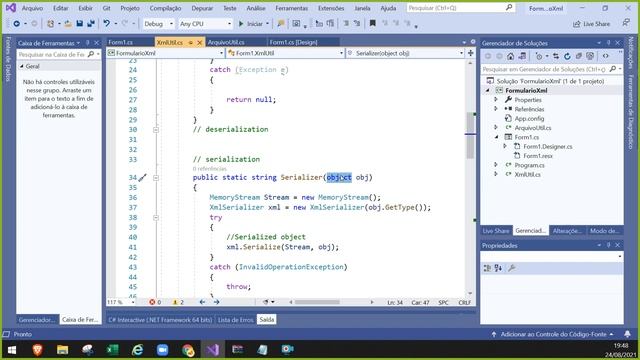Click the Sync with Active Document icon
Image resolution: width=640 pixels, height=360 pixels.
tap(556, 56)
